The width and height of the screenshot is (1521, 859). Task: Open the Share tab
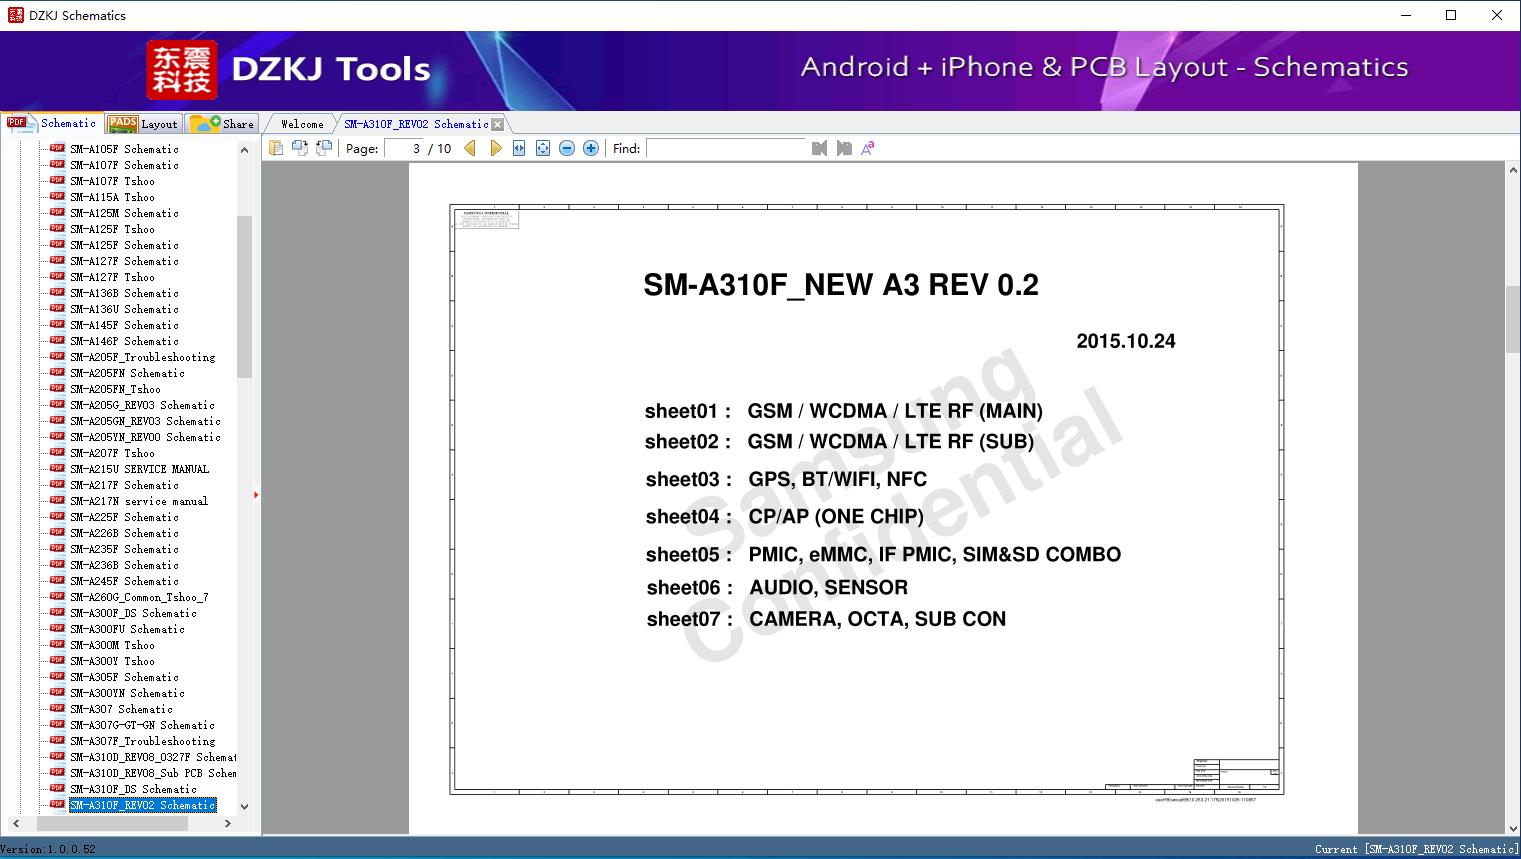coord(223,123)
